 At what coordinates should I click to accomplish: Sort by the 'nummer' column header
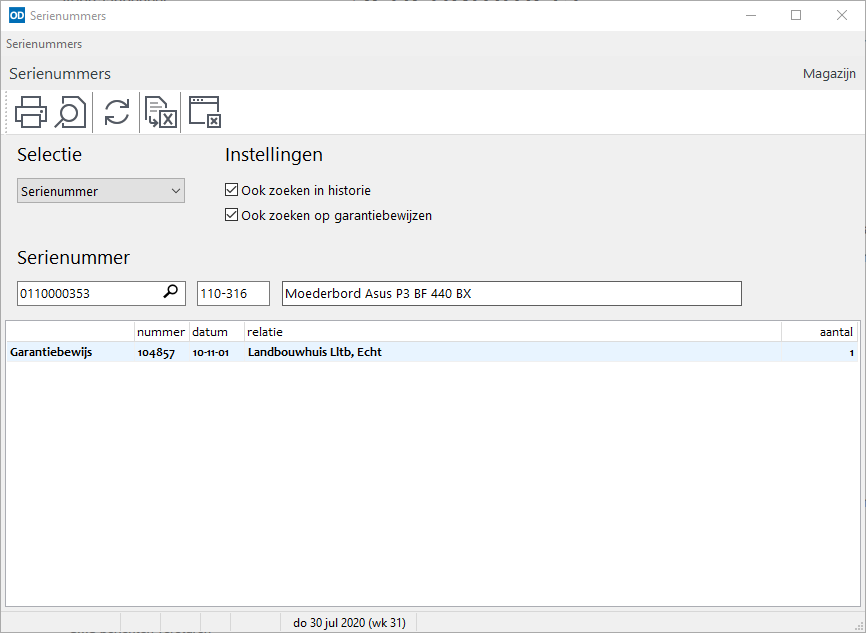[x=160, y=332]
